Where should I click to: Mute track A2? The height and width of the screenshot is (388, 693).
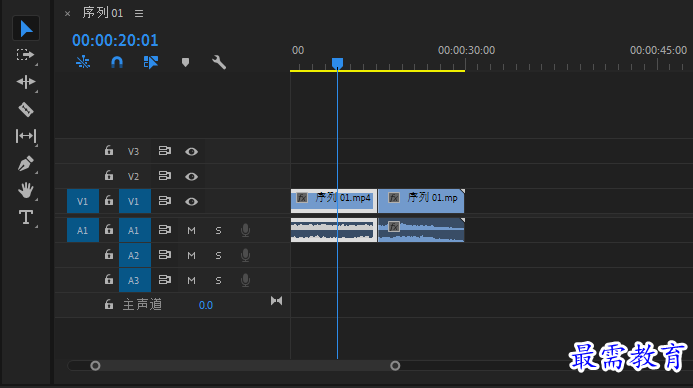[x=191, y=255]
